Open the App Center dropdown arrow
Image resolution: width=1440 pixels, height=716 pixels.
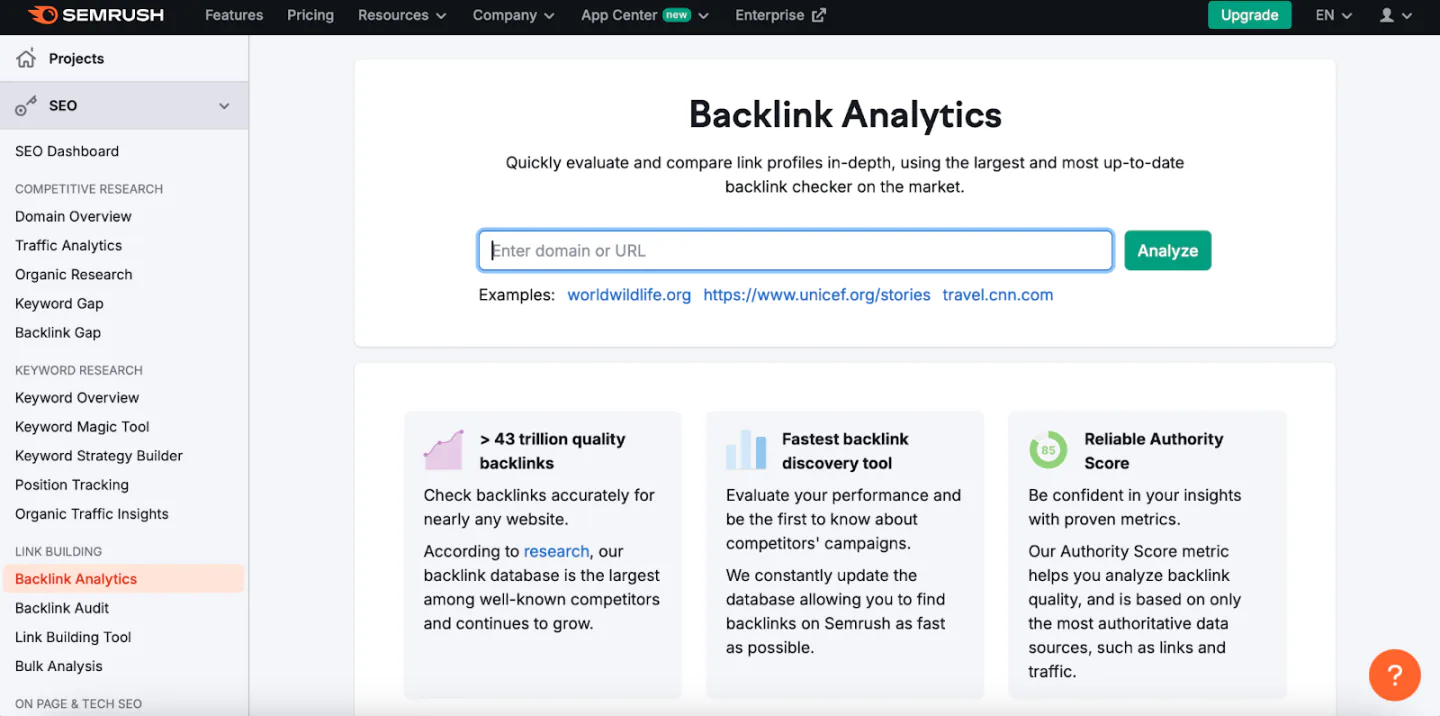[x=704, y=16]
